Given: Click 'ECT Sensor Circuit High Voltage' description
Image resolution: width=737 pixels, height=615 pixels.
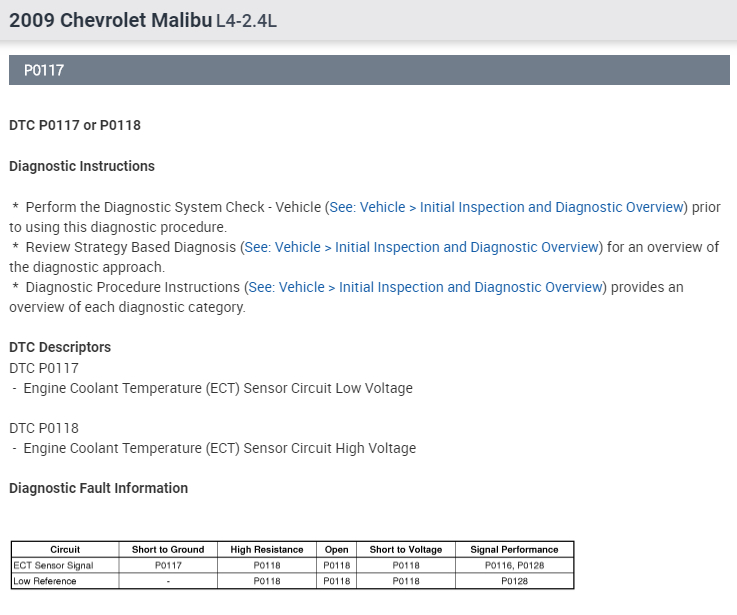Looking at the screenshot, I should point(220,449).
